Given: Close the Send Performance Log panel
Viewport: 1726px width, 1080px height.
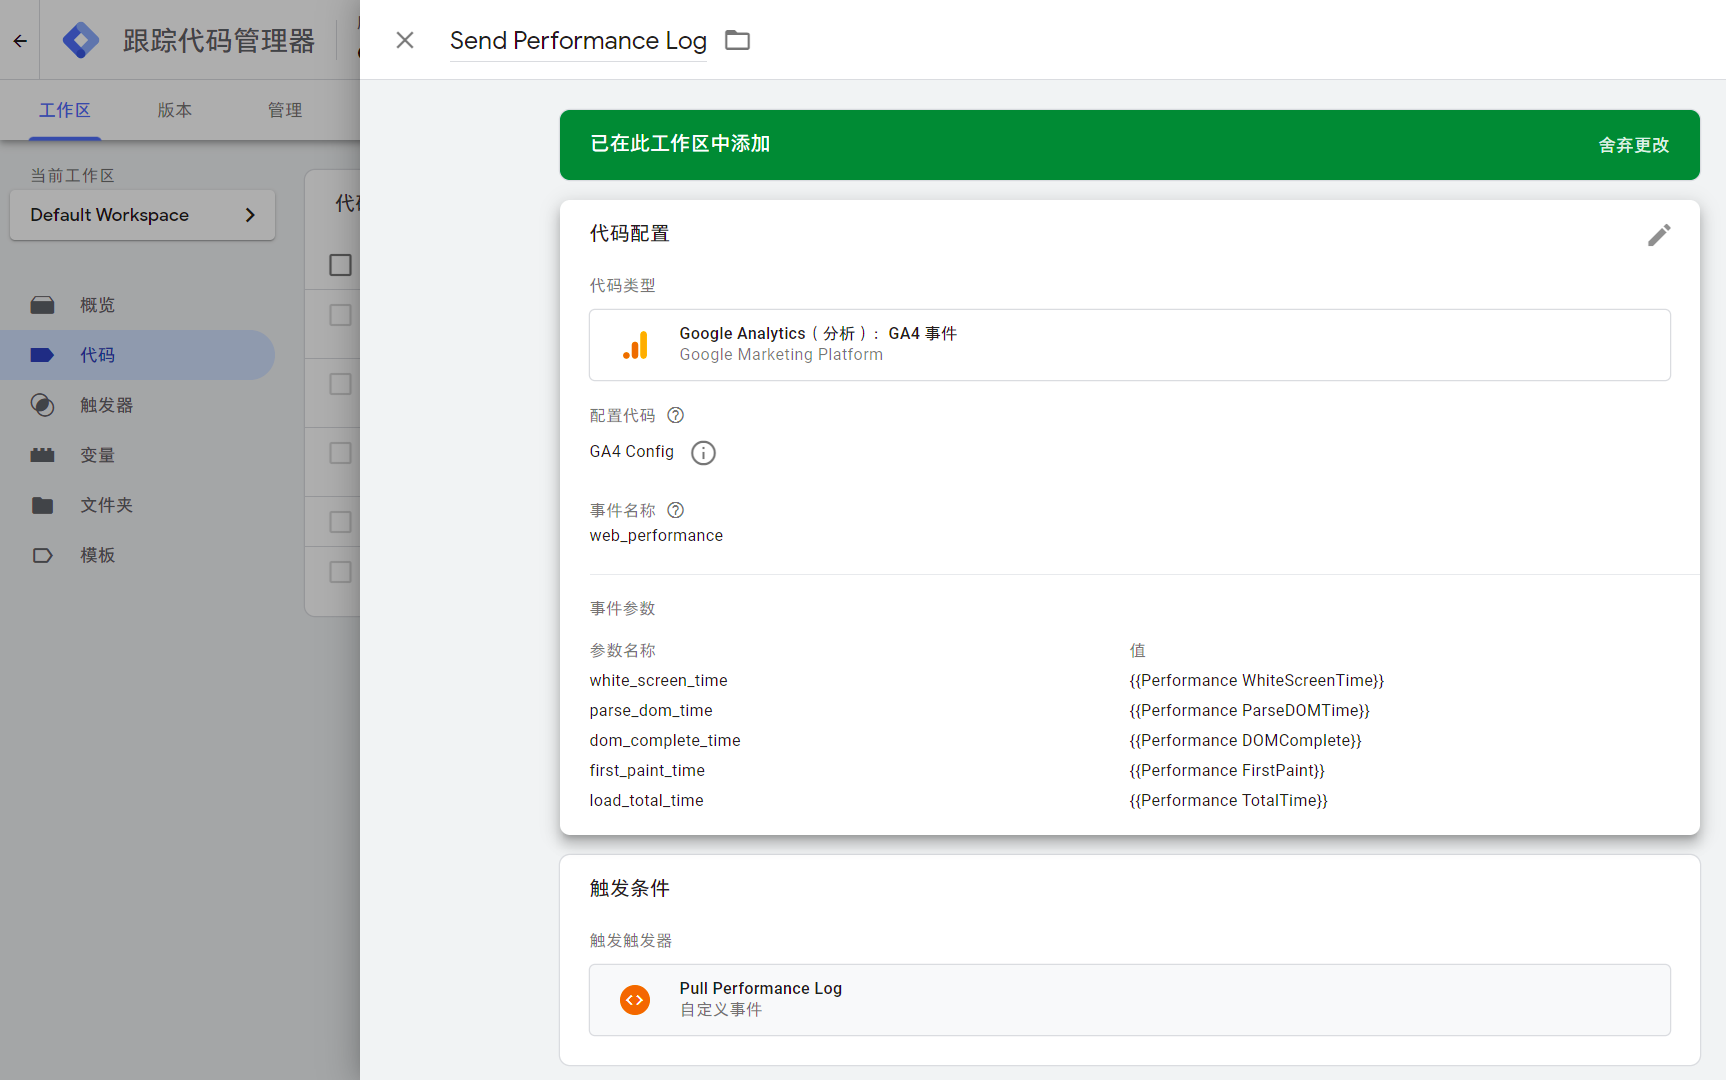Looking at the screenshot, I should (405, 40).
